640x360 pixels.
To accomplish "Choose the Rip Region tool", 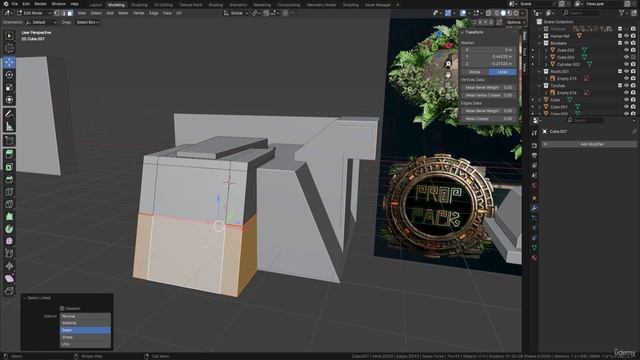I will pyautogui.click(x=9, y=291).
